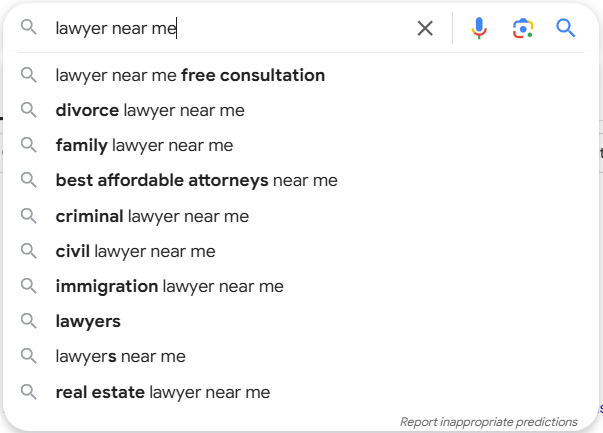The height and width of the screenshot is (433, 603).
Task: Open Google Lens image search icon
Action: [523, 28]
